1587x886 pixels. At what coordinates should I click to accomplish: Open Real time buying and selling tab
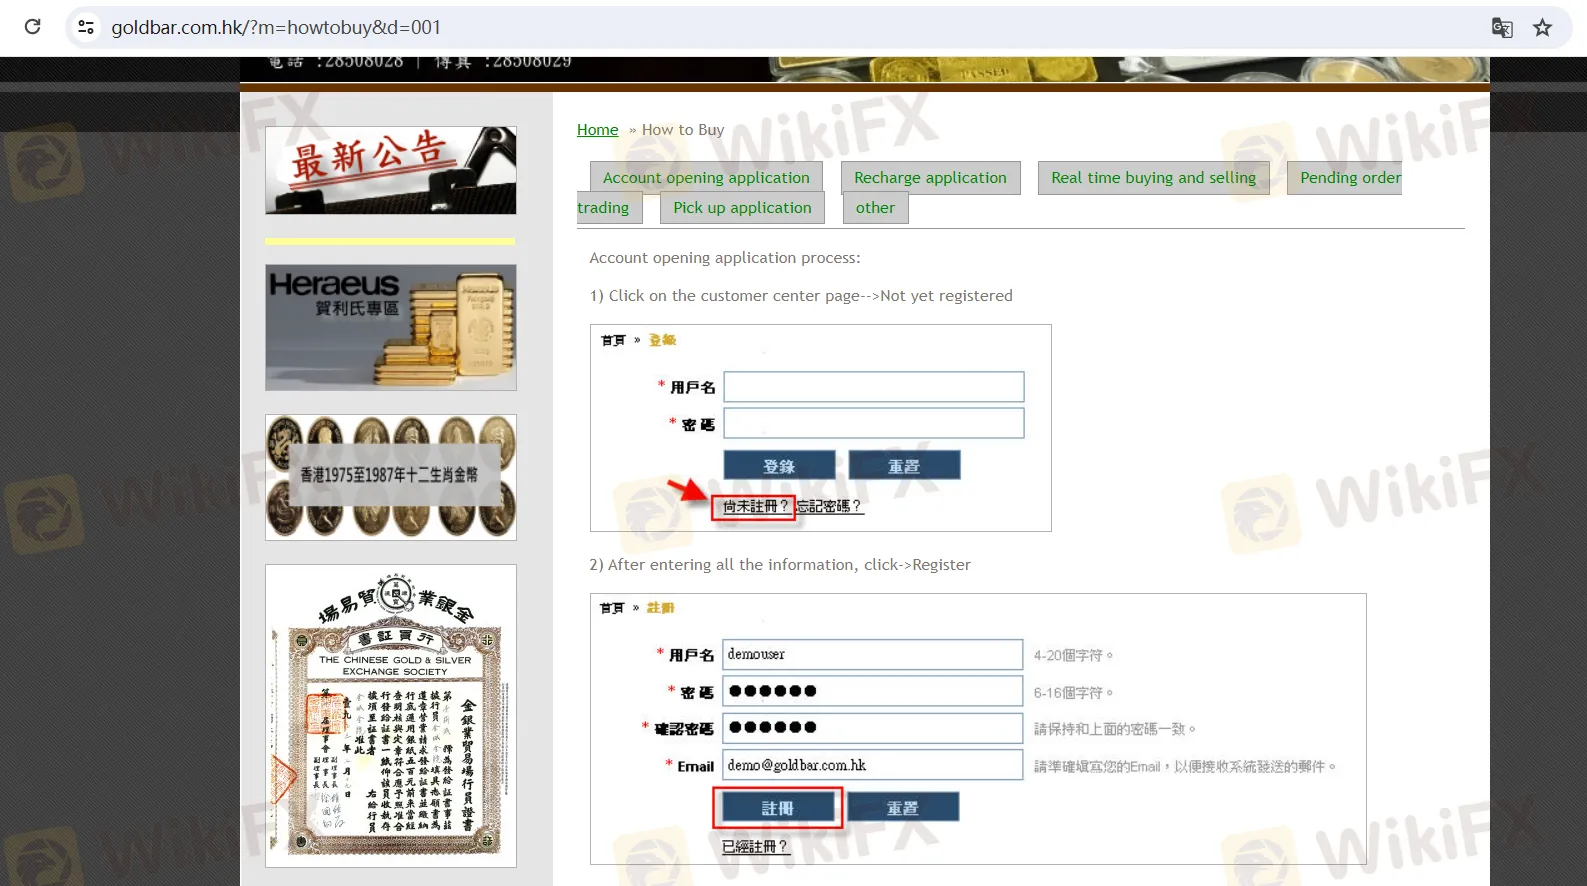coord(1153,178)
